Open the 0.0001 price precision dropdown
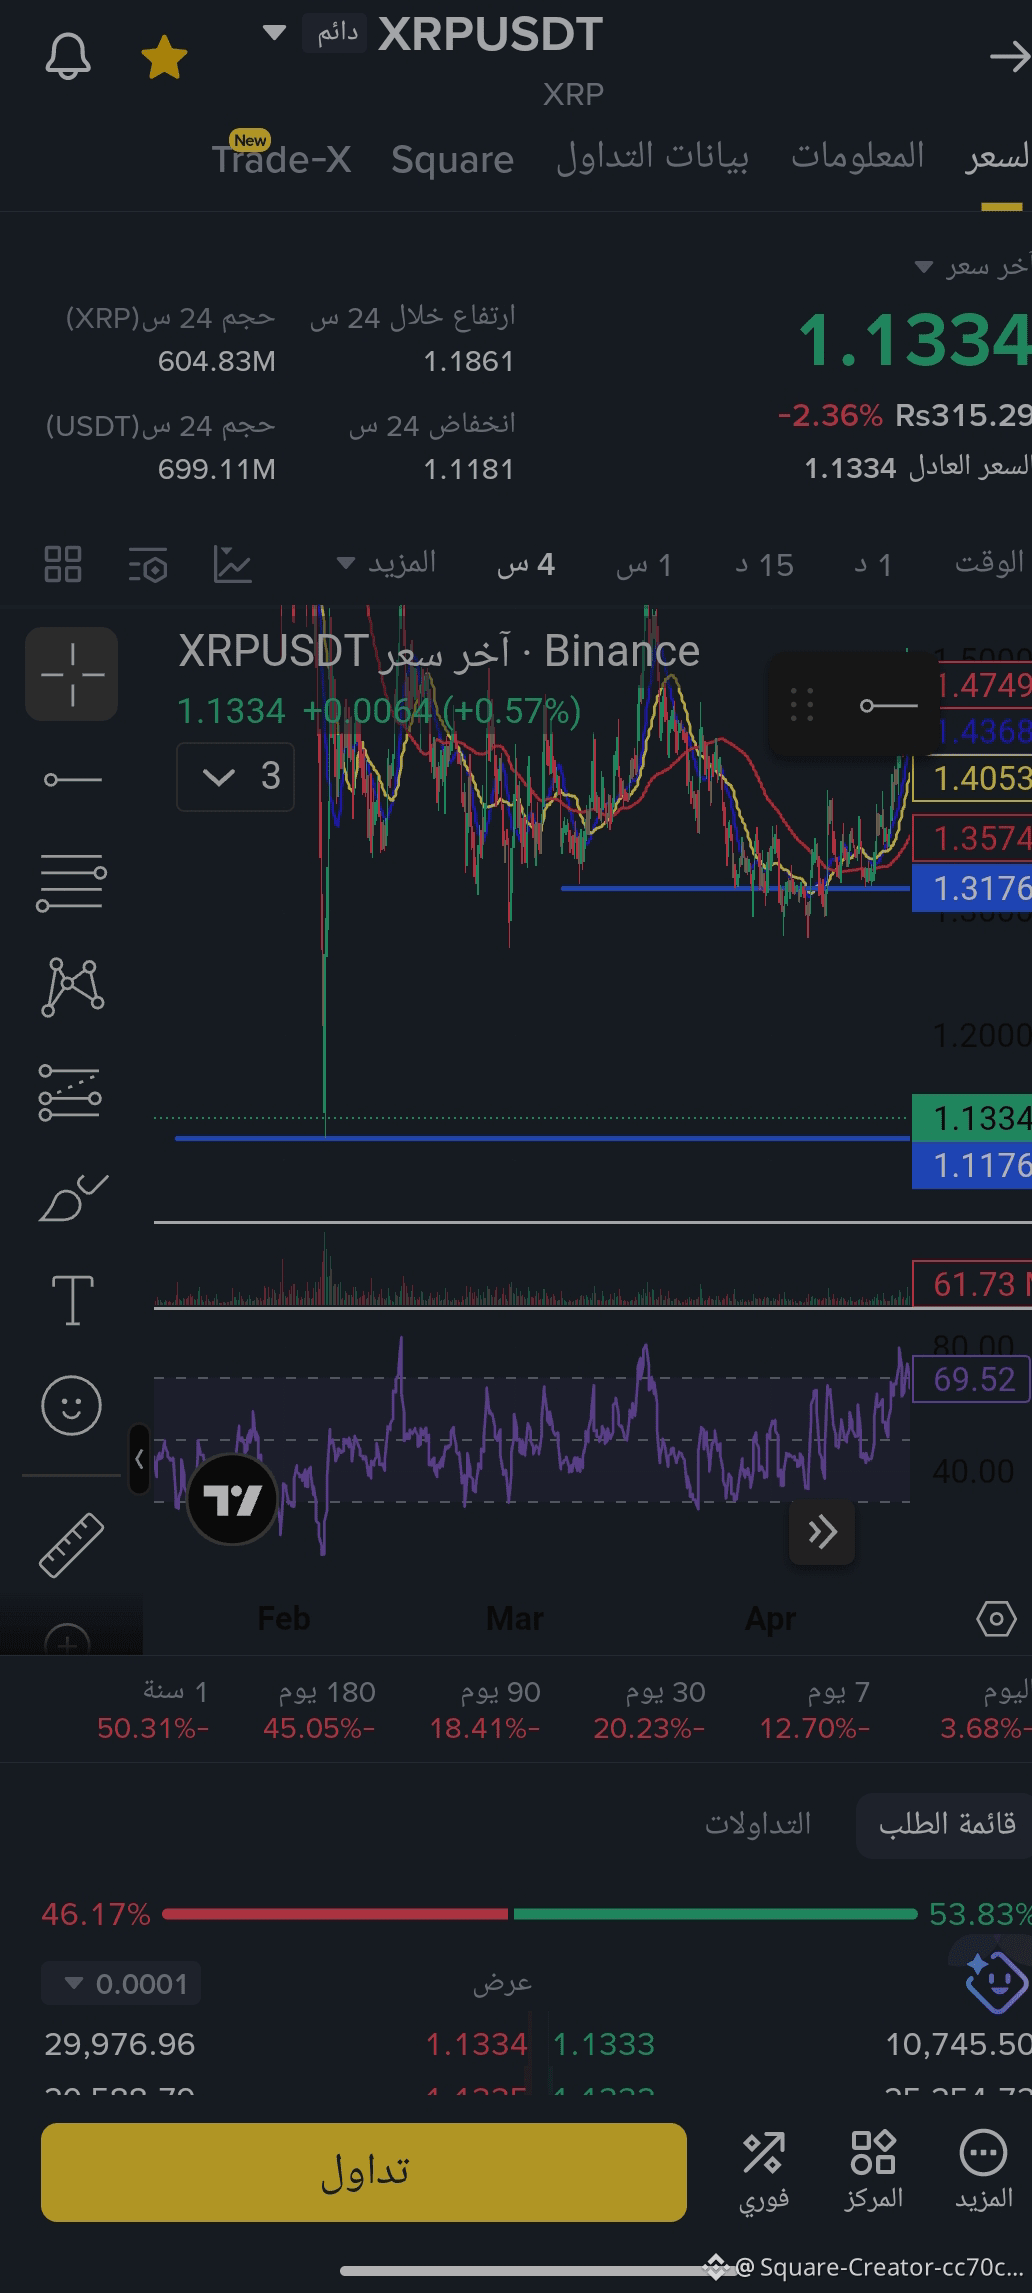This screenshot has width=1032, height=2293. 121,1984
